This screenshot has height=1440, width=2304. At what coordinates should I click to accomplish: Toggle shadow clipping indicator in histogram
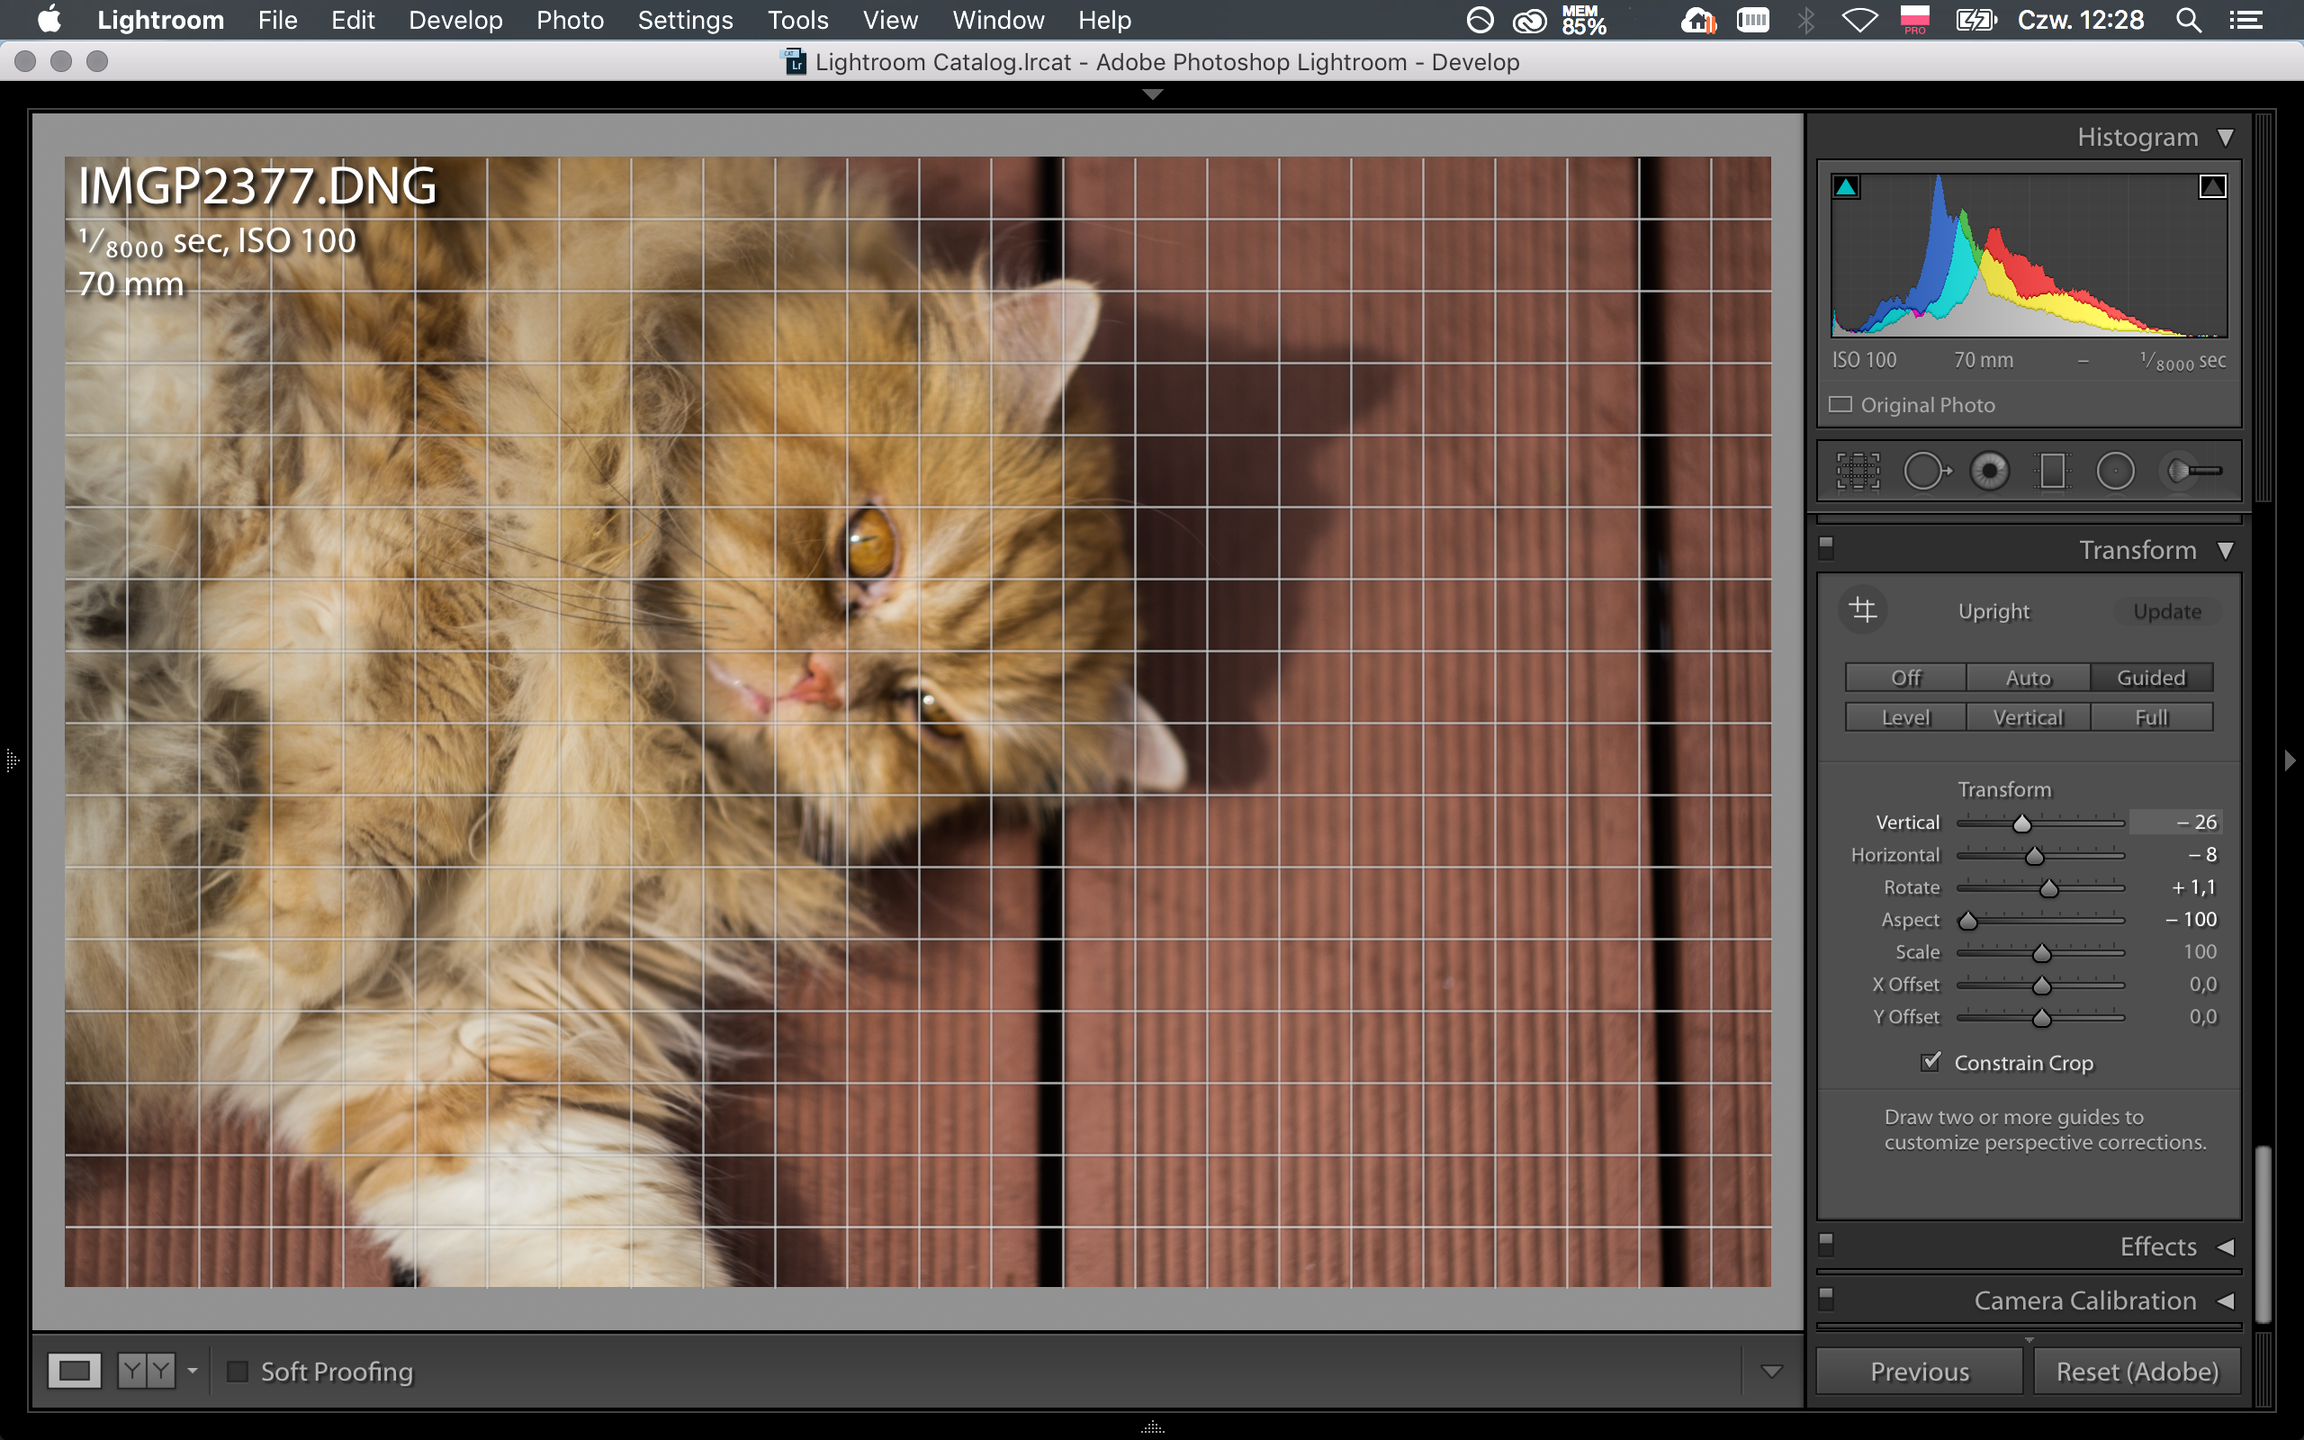pyautogui.click(x=1845, y=187)
